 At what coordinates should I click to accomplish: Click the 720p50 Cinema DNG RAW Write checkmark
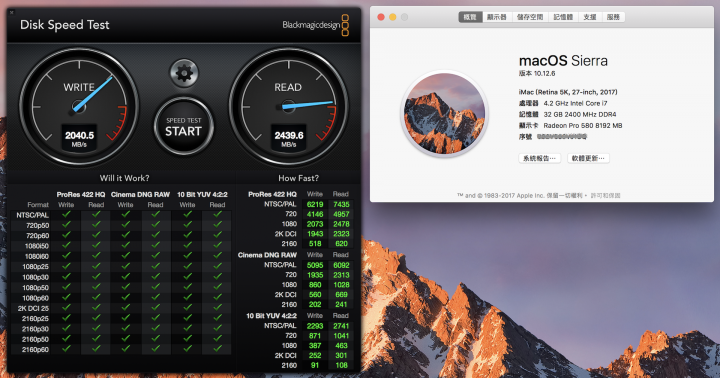[125, 225]
